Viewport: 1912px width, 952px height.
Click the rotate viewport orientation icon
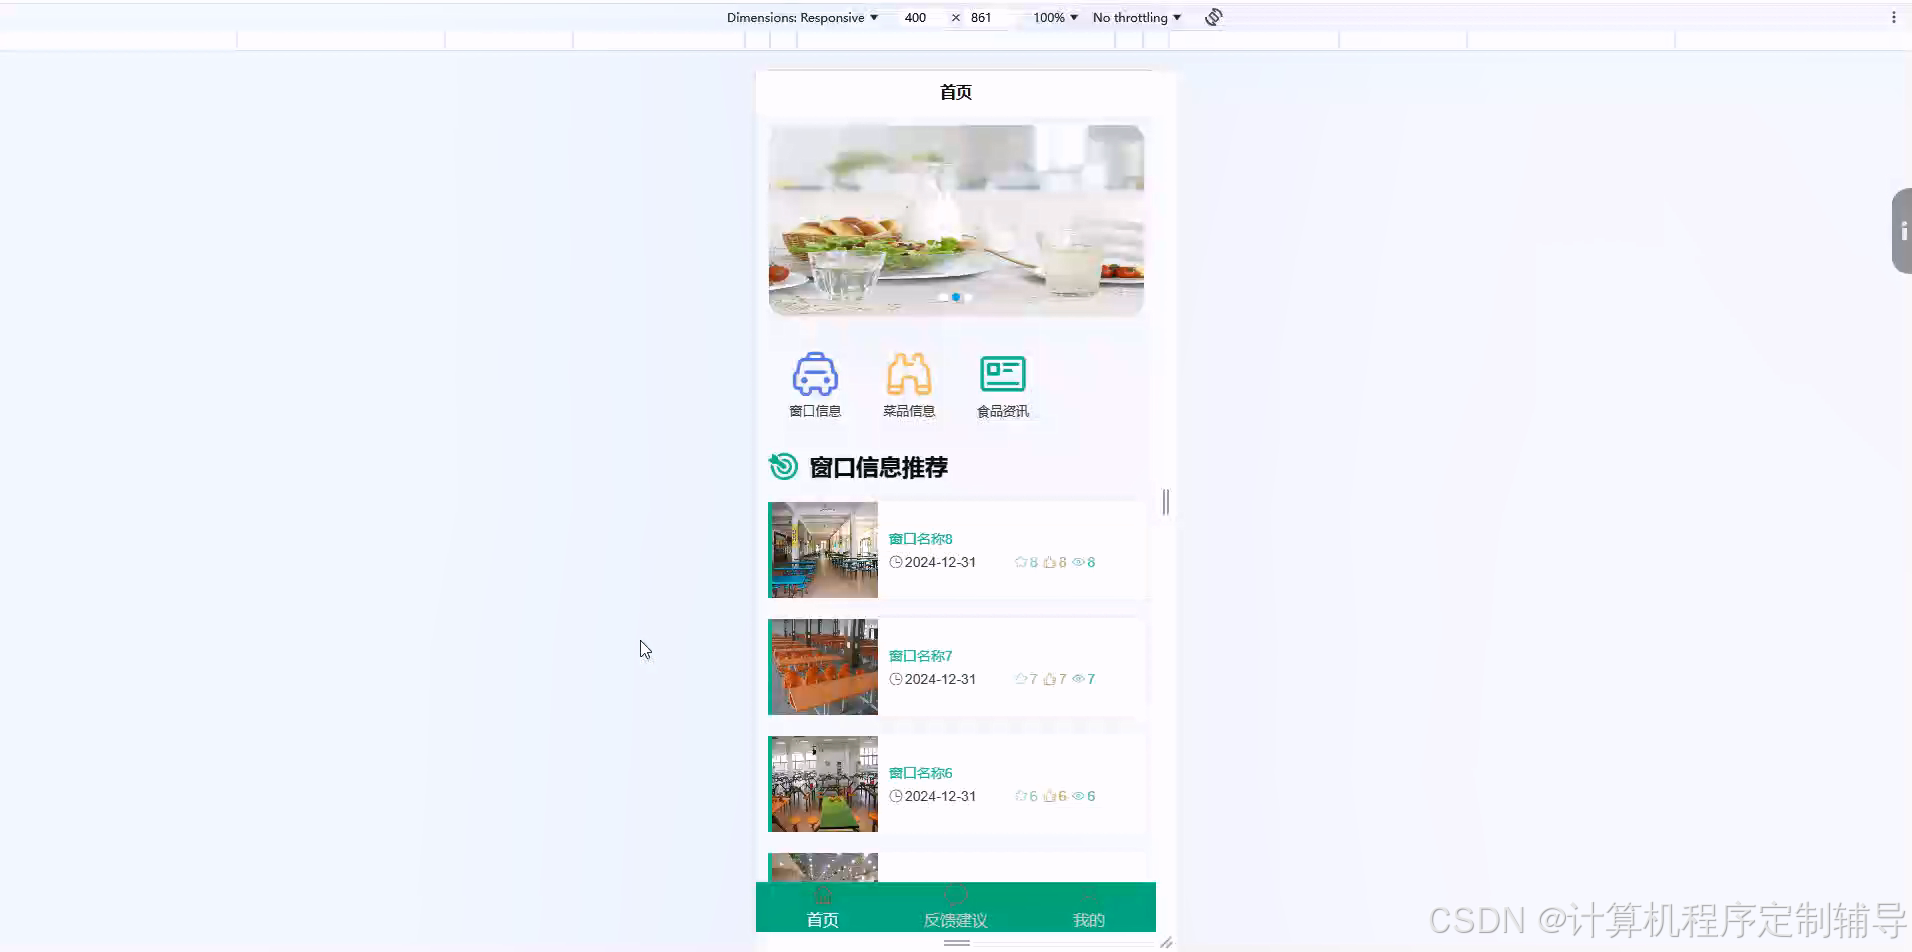1212,17
